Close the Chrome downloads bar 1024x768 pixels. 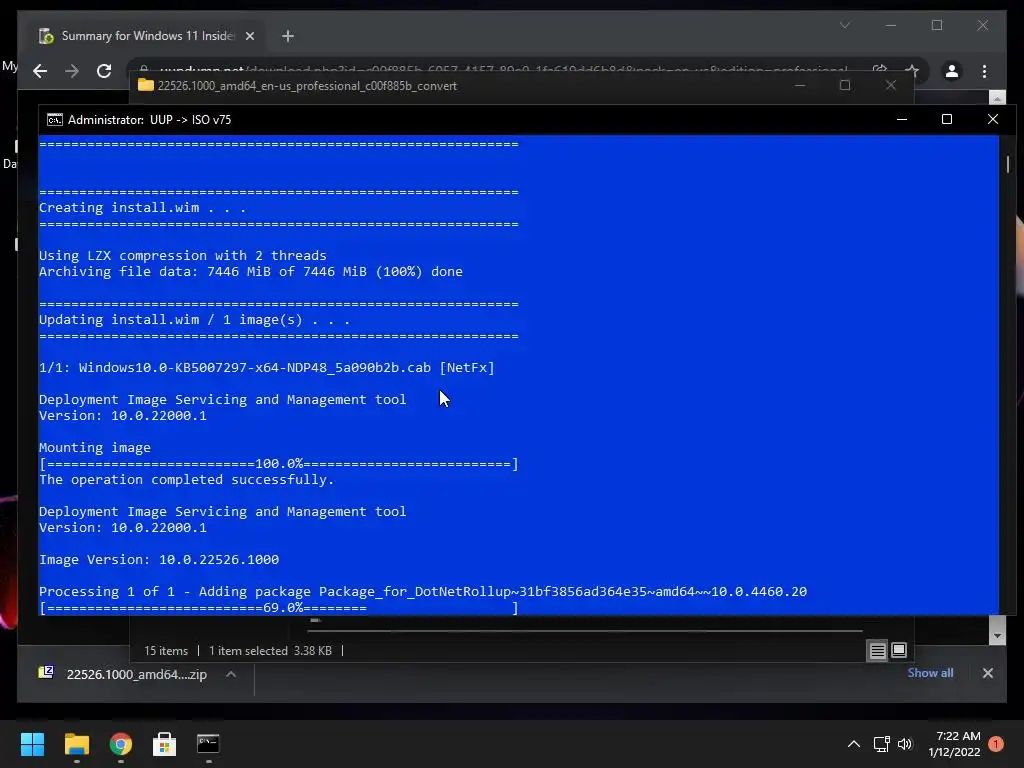[987, 673]
